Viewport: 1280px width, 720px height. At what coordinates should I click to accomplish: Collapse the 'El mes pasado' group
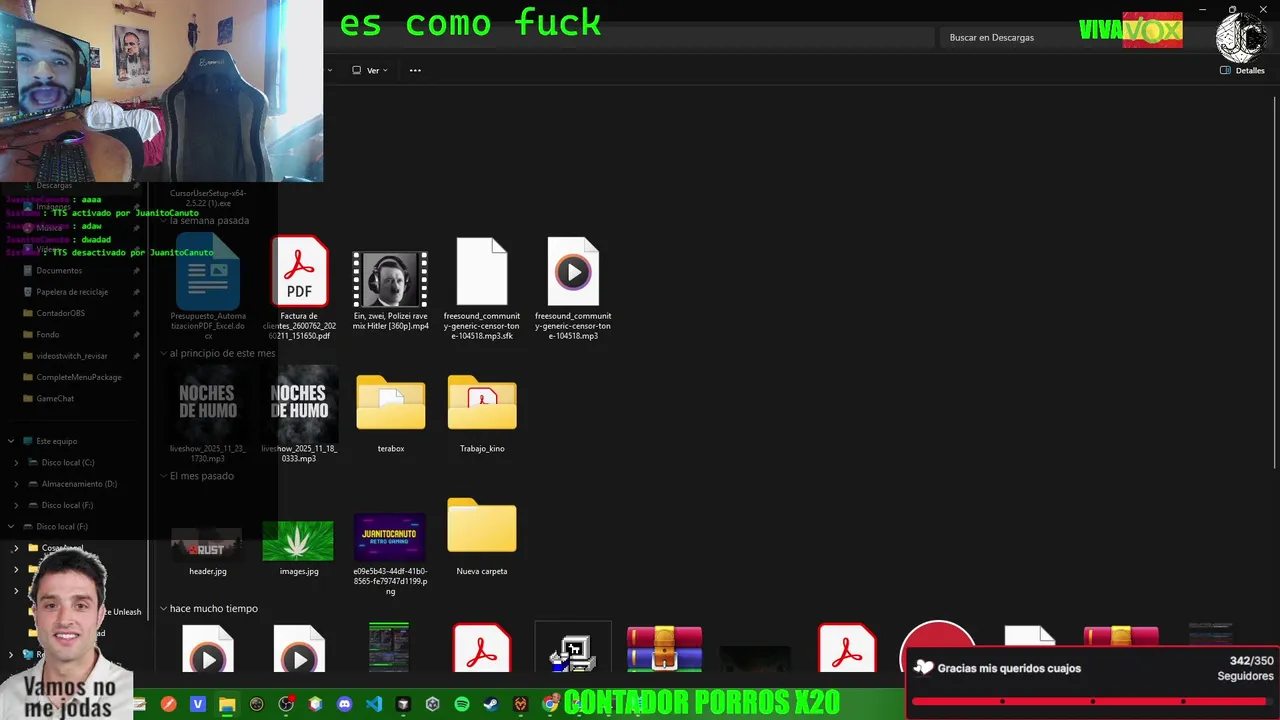[164, 476]
